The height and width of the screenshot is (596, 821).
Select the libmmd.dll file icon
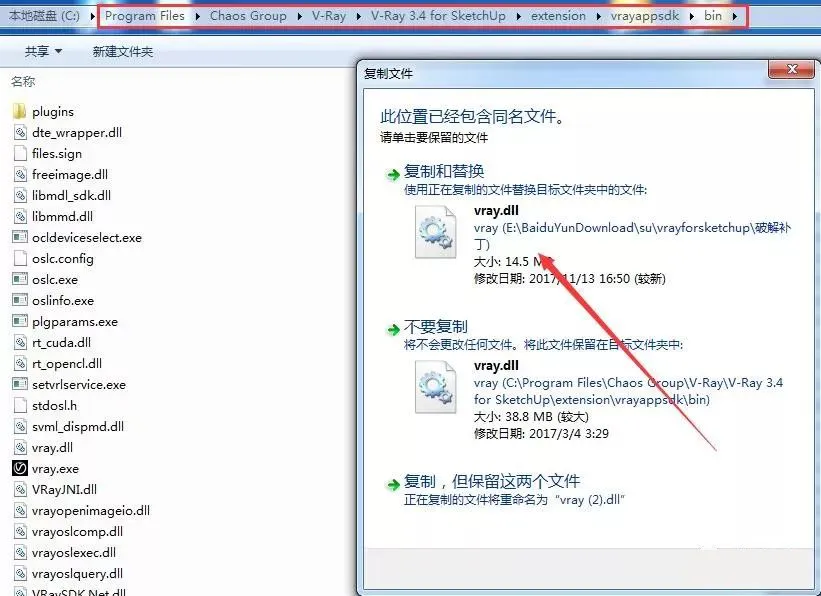(x=20, y=216)
